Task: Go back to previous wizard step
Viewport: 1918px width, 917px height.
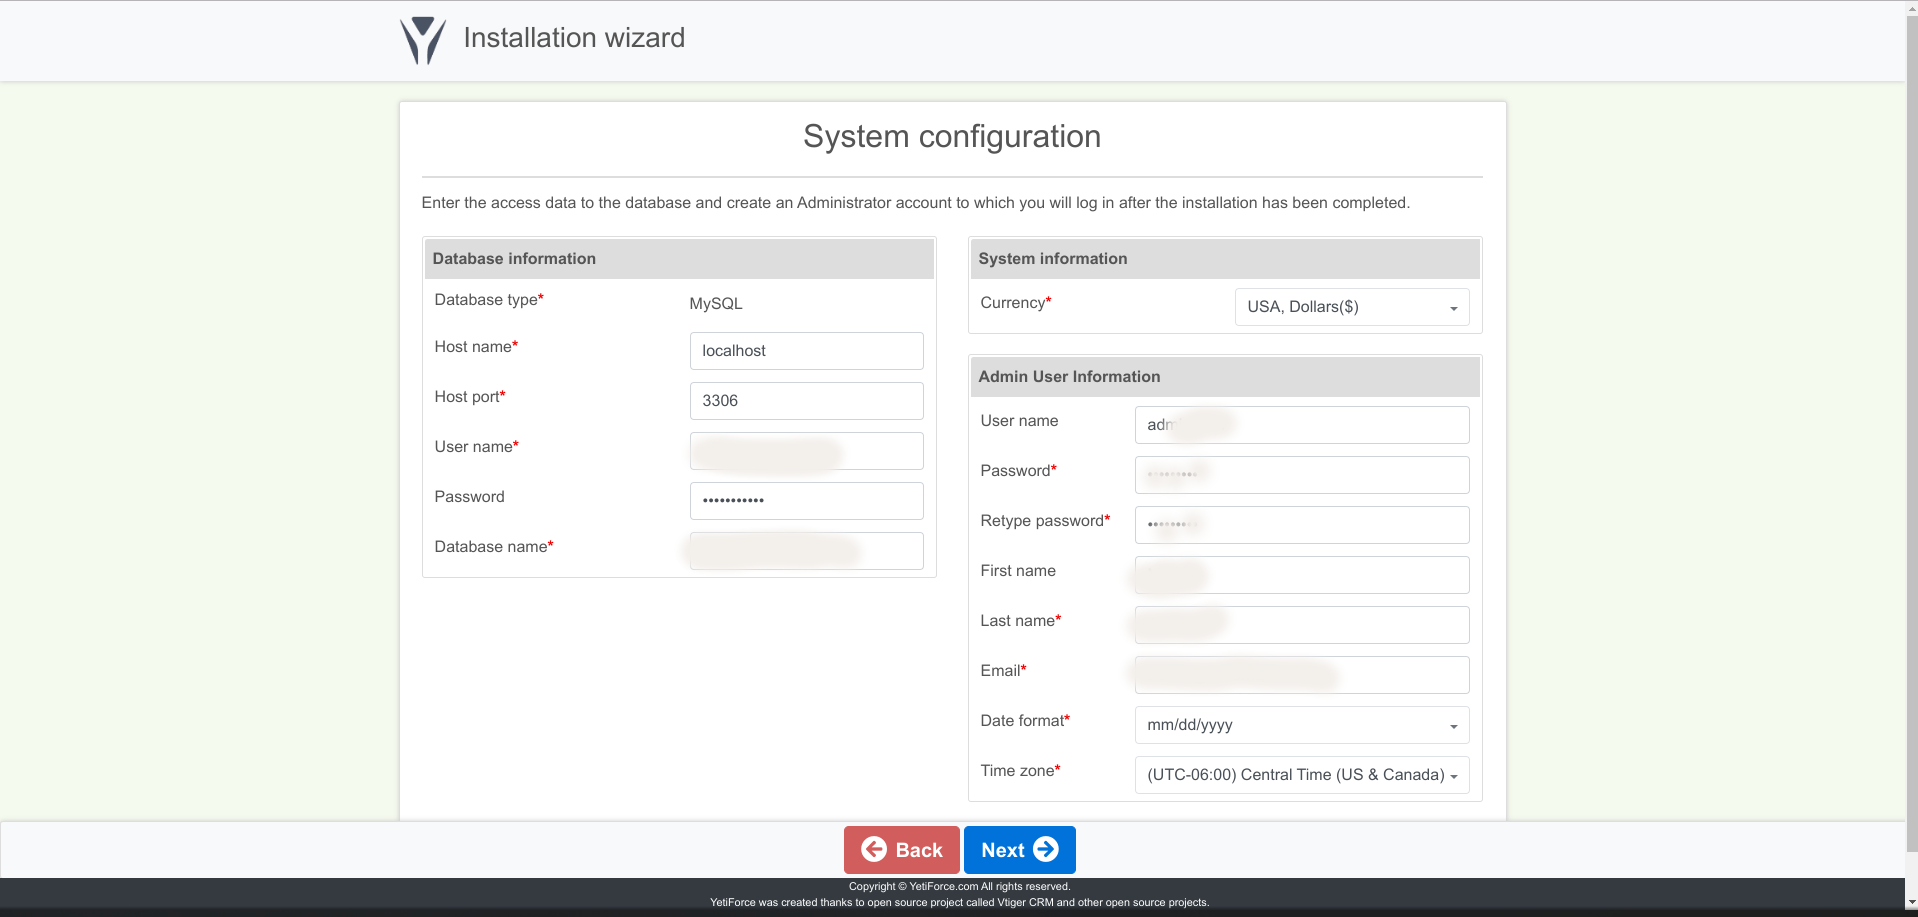Action: (x=902, y=850)
